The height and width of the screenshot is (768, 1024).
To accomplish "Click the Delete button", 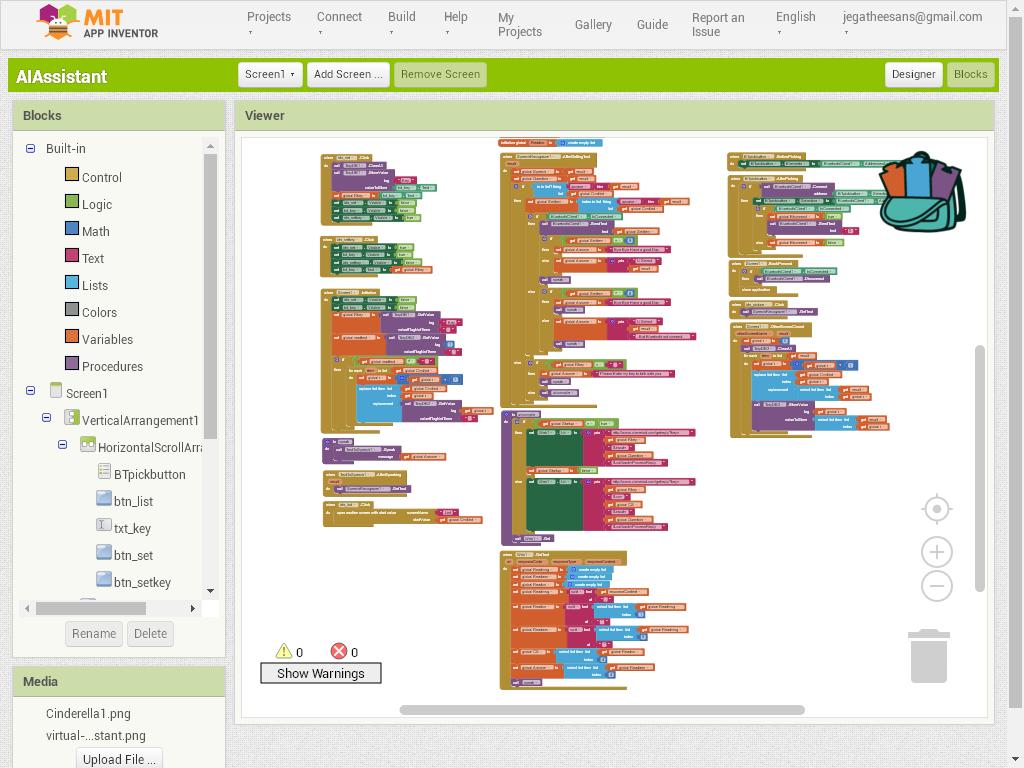I will [150, 633].
